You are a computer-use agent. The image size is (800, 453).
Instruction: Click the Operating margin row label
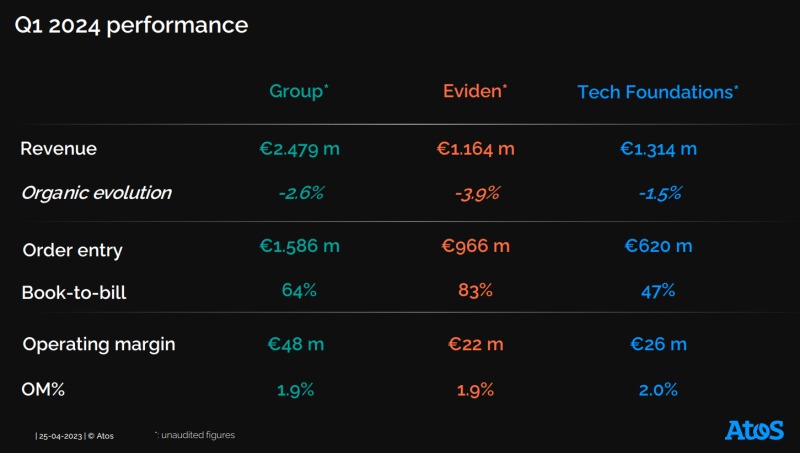coord(99,344)
